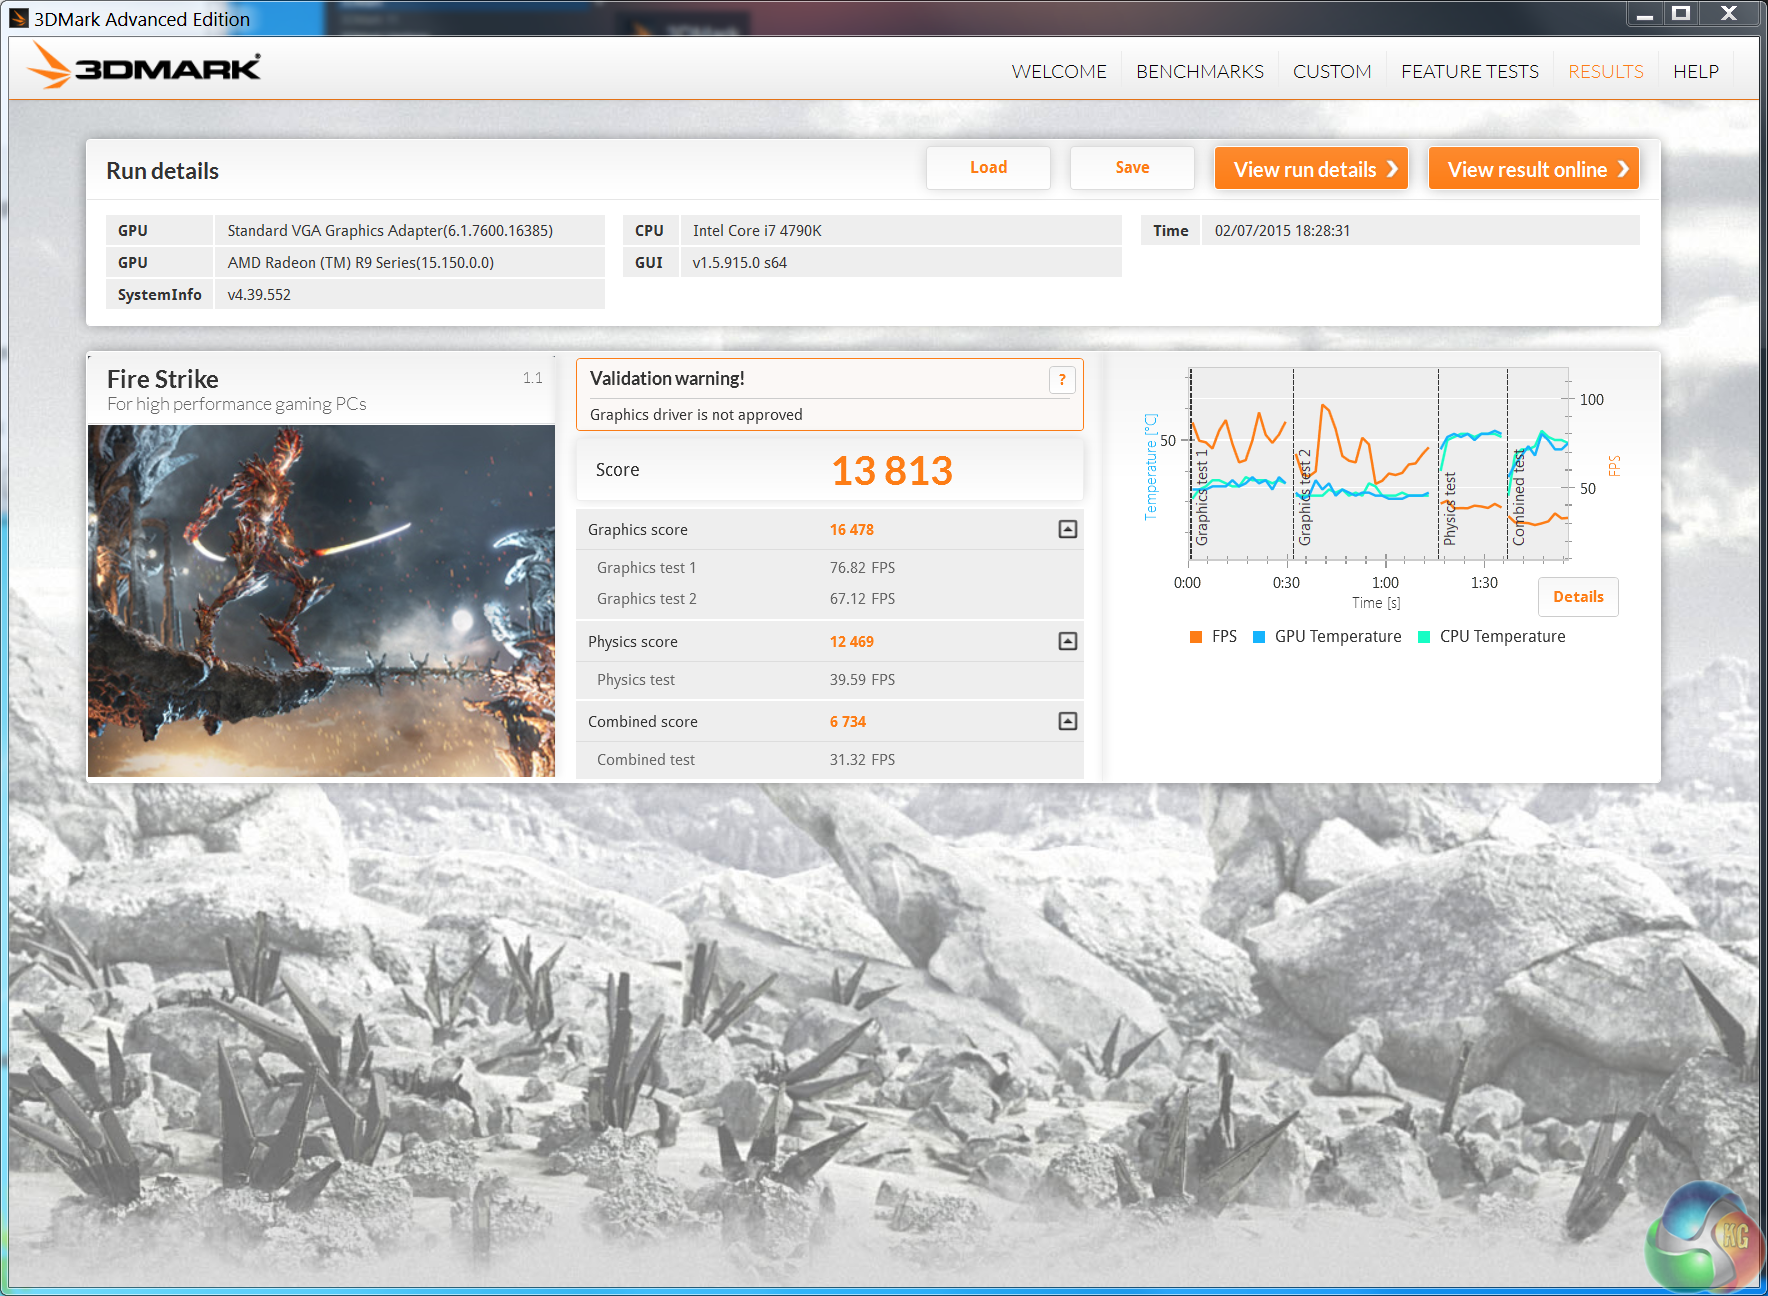This screenshot has width=1768, height=1296.
Task: Click Physics test result 39.59 FPS
Action: point(862,680)
